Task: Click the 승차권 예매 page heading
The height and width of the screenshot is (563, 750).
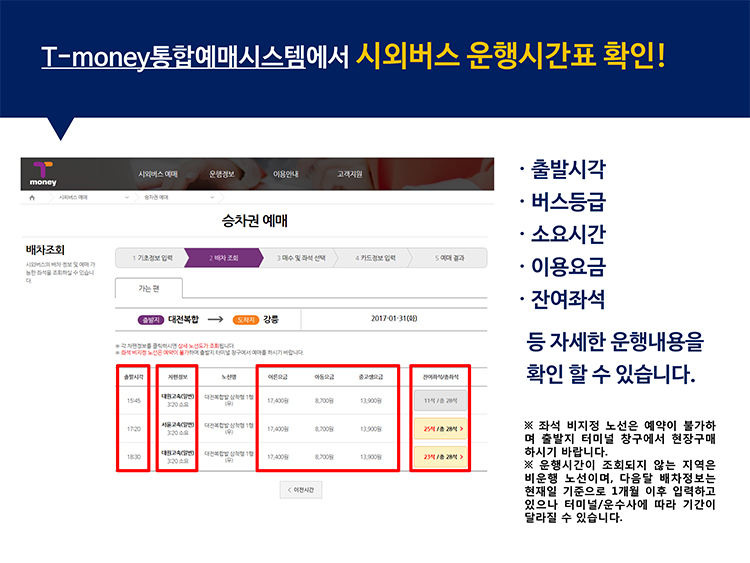Action: 254,221
